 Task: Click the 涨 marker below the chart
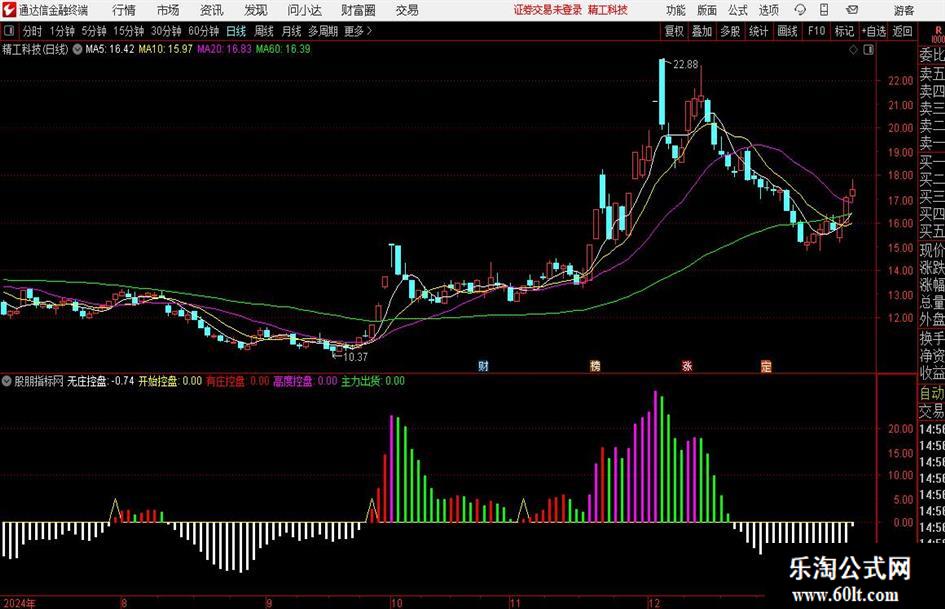pyautogui.click(x=687, y=365)
